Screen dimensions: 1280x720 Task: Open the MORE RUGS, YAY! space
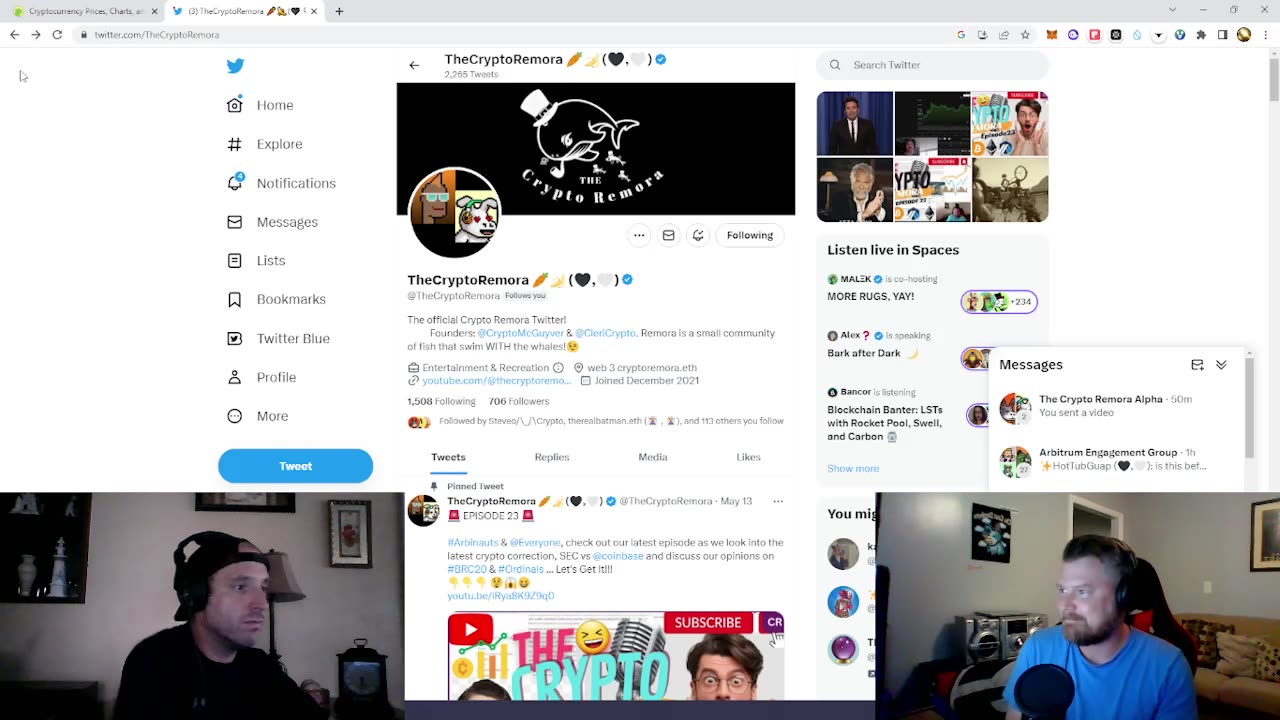tap(870, 296)
